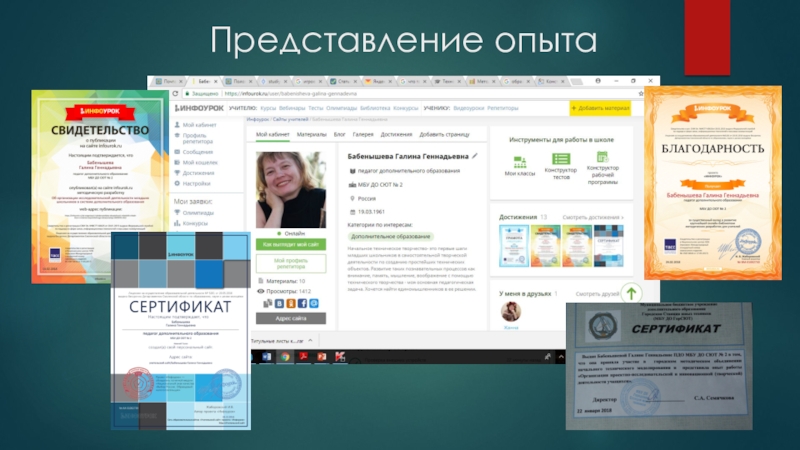800x450 pixels.
Task: Switch to the Материалы tab
Action: click(x=311, y=133)
